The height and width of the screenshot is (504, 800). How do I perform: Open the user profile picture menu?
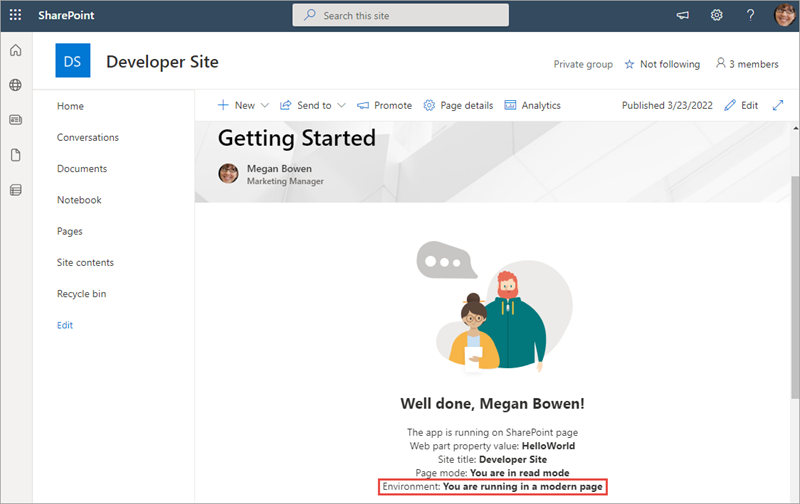click(785, 15)
